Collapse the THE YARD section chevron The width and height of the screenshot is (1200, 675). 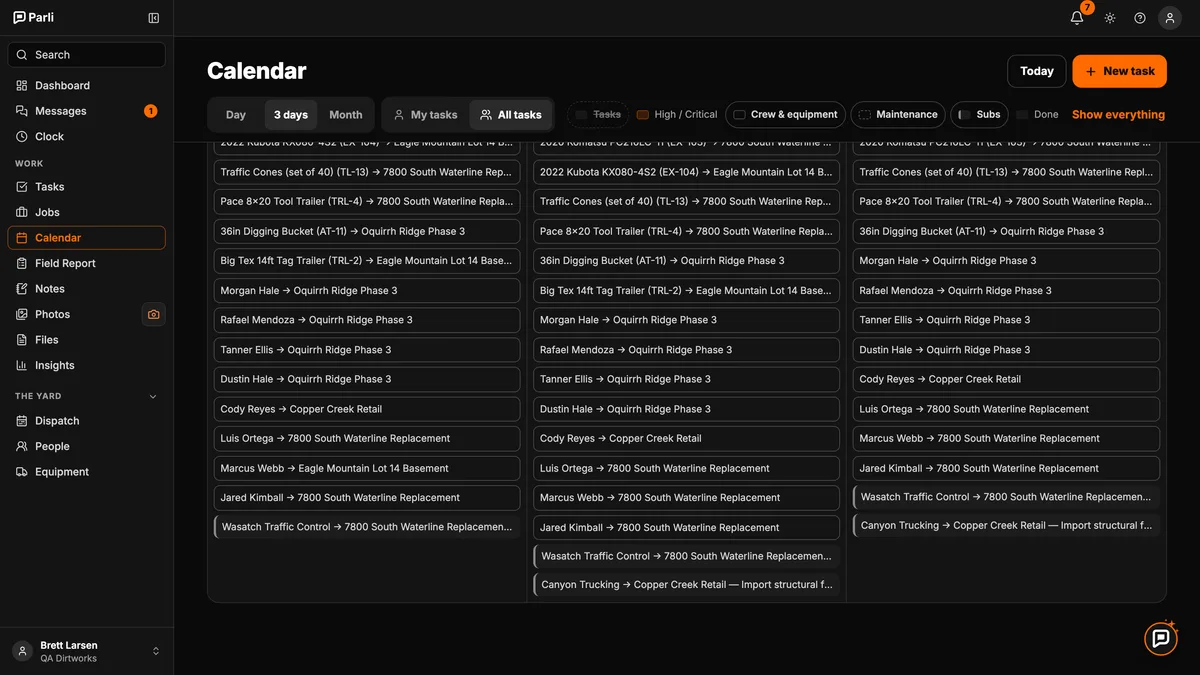[x=153, y=396]
